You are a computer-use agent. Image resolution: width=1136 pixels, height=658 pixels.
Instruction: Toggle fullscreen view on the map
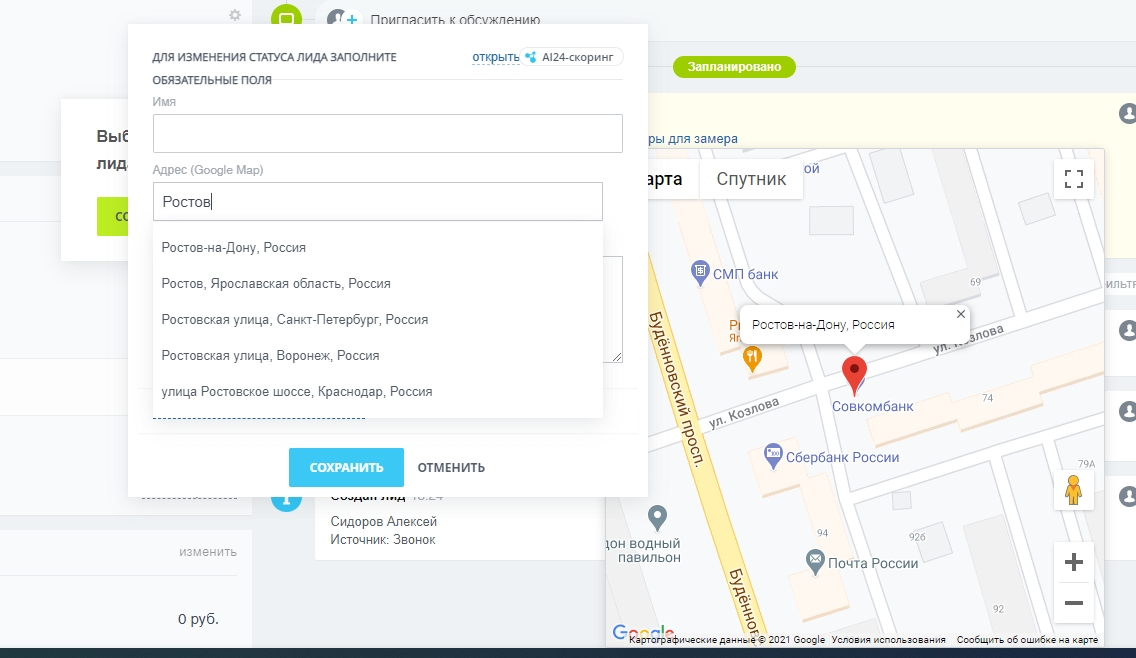coord(1074,179)
